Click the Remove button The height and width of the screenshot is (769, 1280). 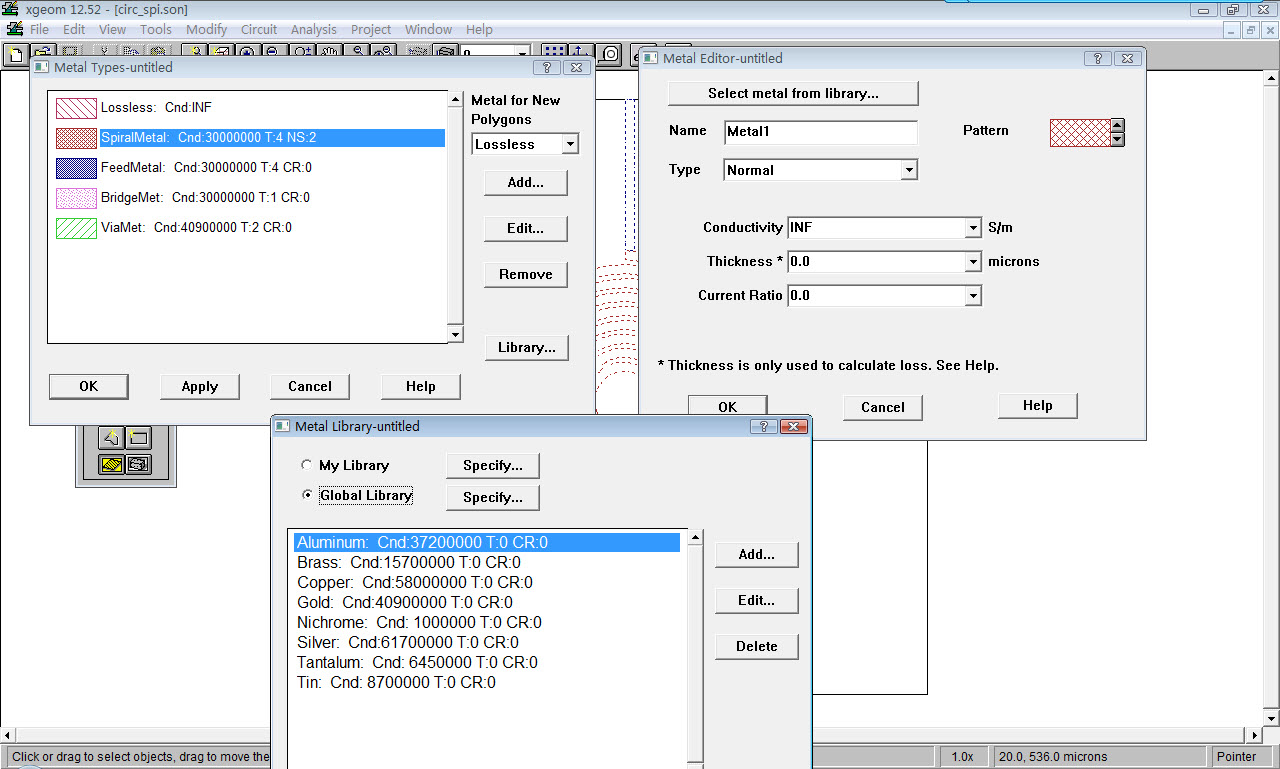click(525, 275)
